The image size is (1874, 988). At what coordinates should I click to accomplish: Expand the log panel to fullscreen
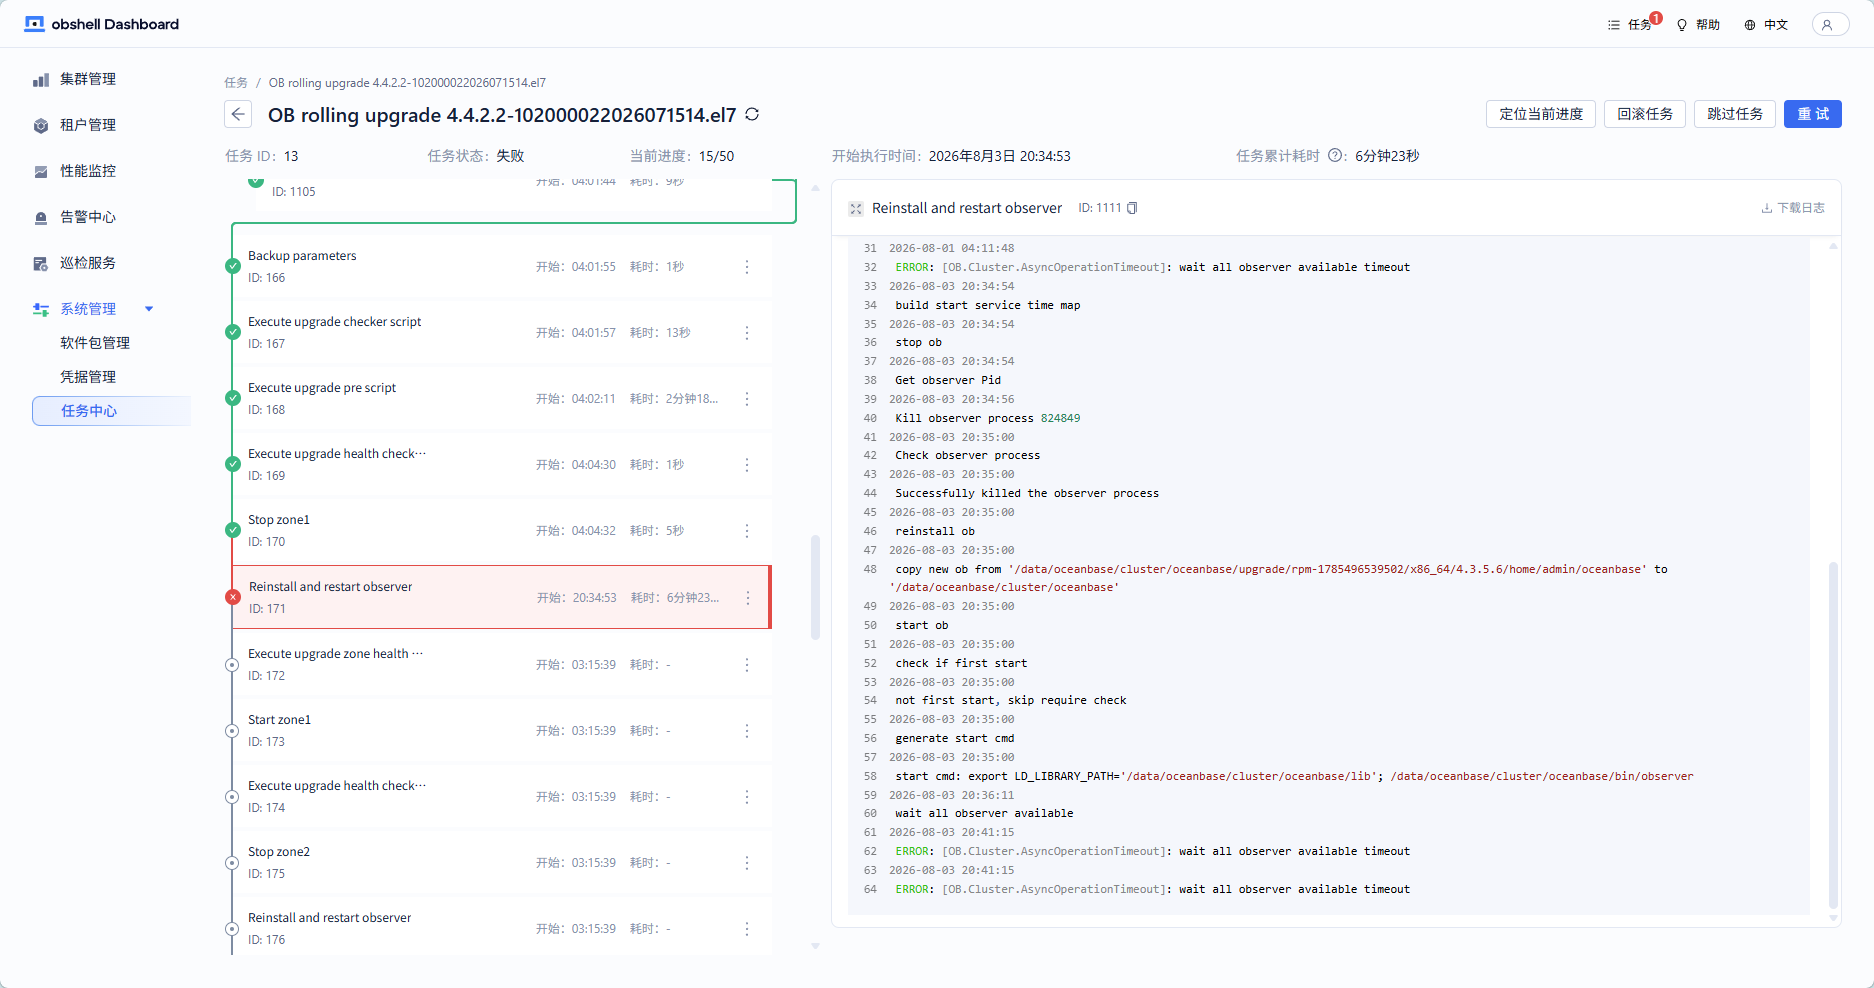(856, 209)
